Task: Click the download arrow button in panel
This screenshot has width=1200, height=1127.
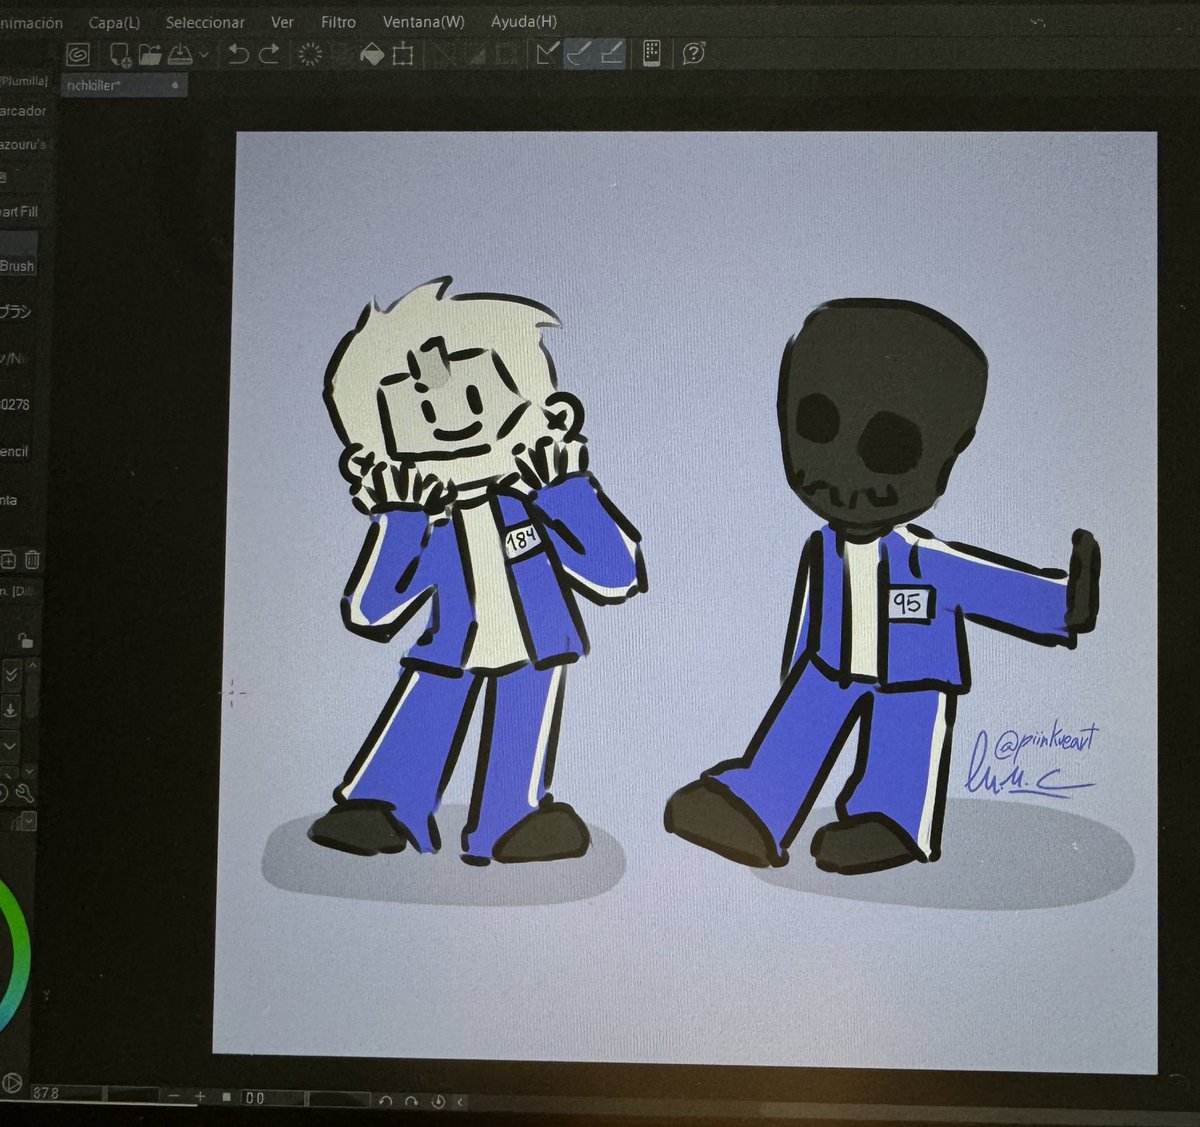Action: tap(9, 710)
